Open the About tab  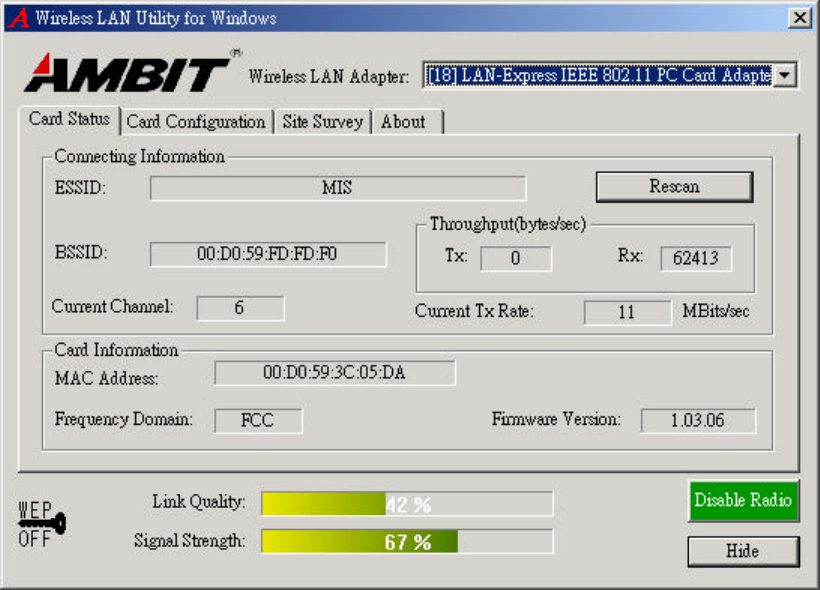tap(408, 122)
